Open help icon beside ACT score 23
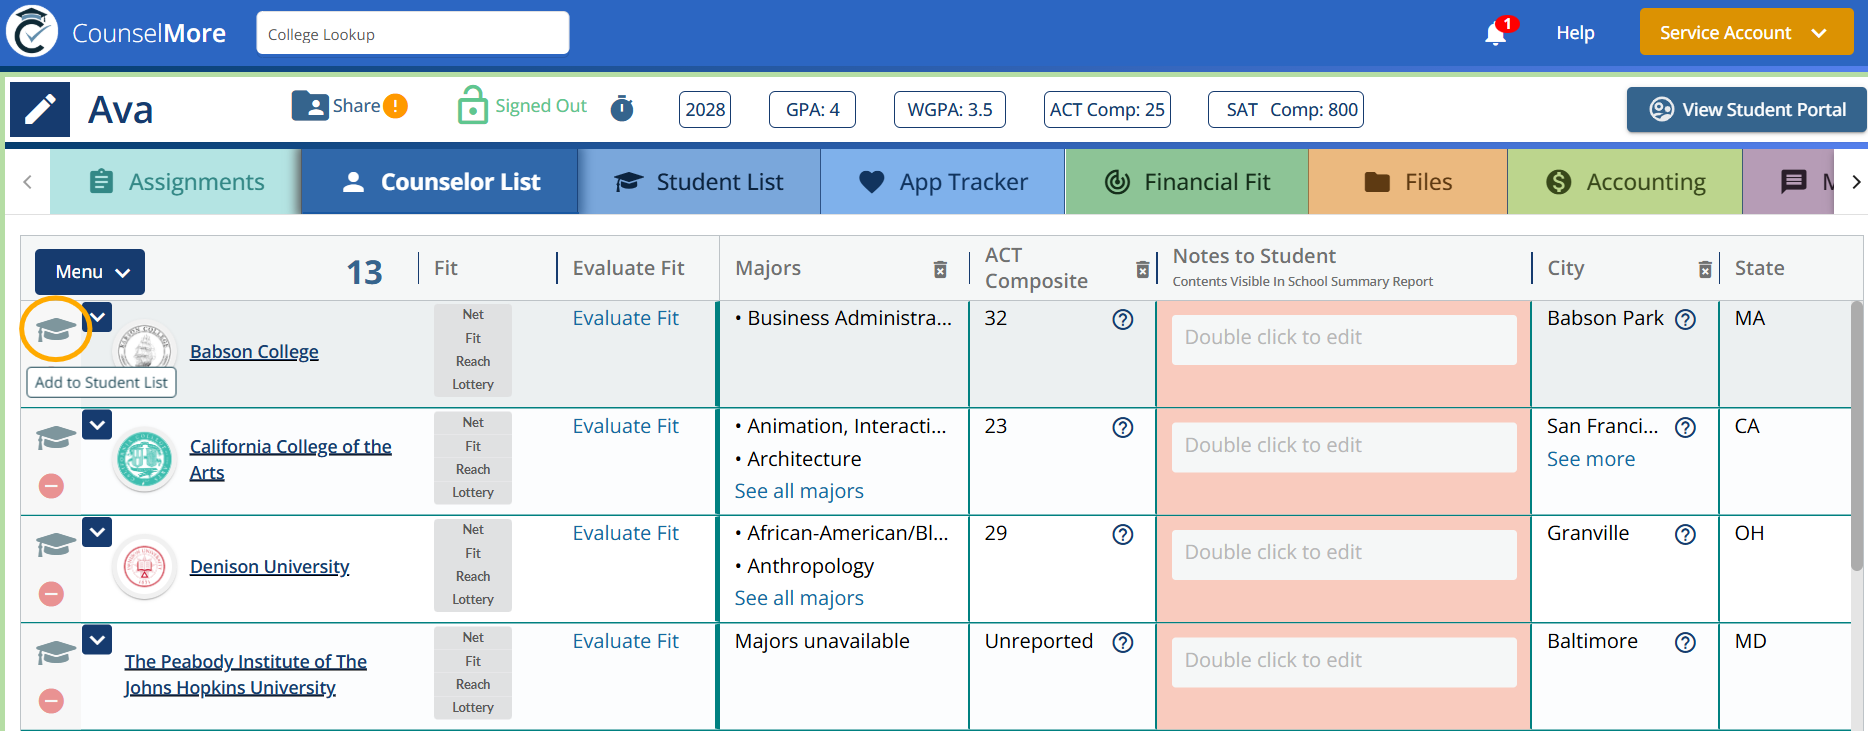 click(1123, 427)
